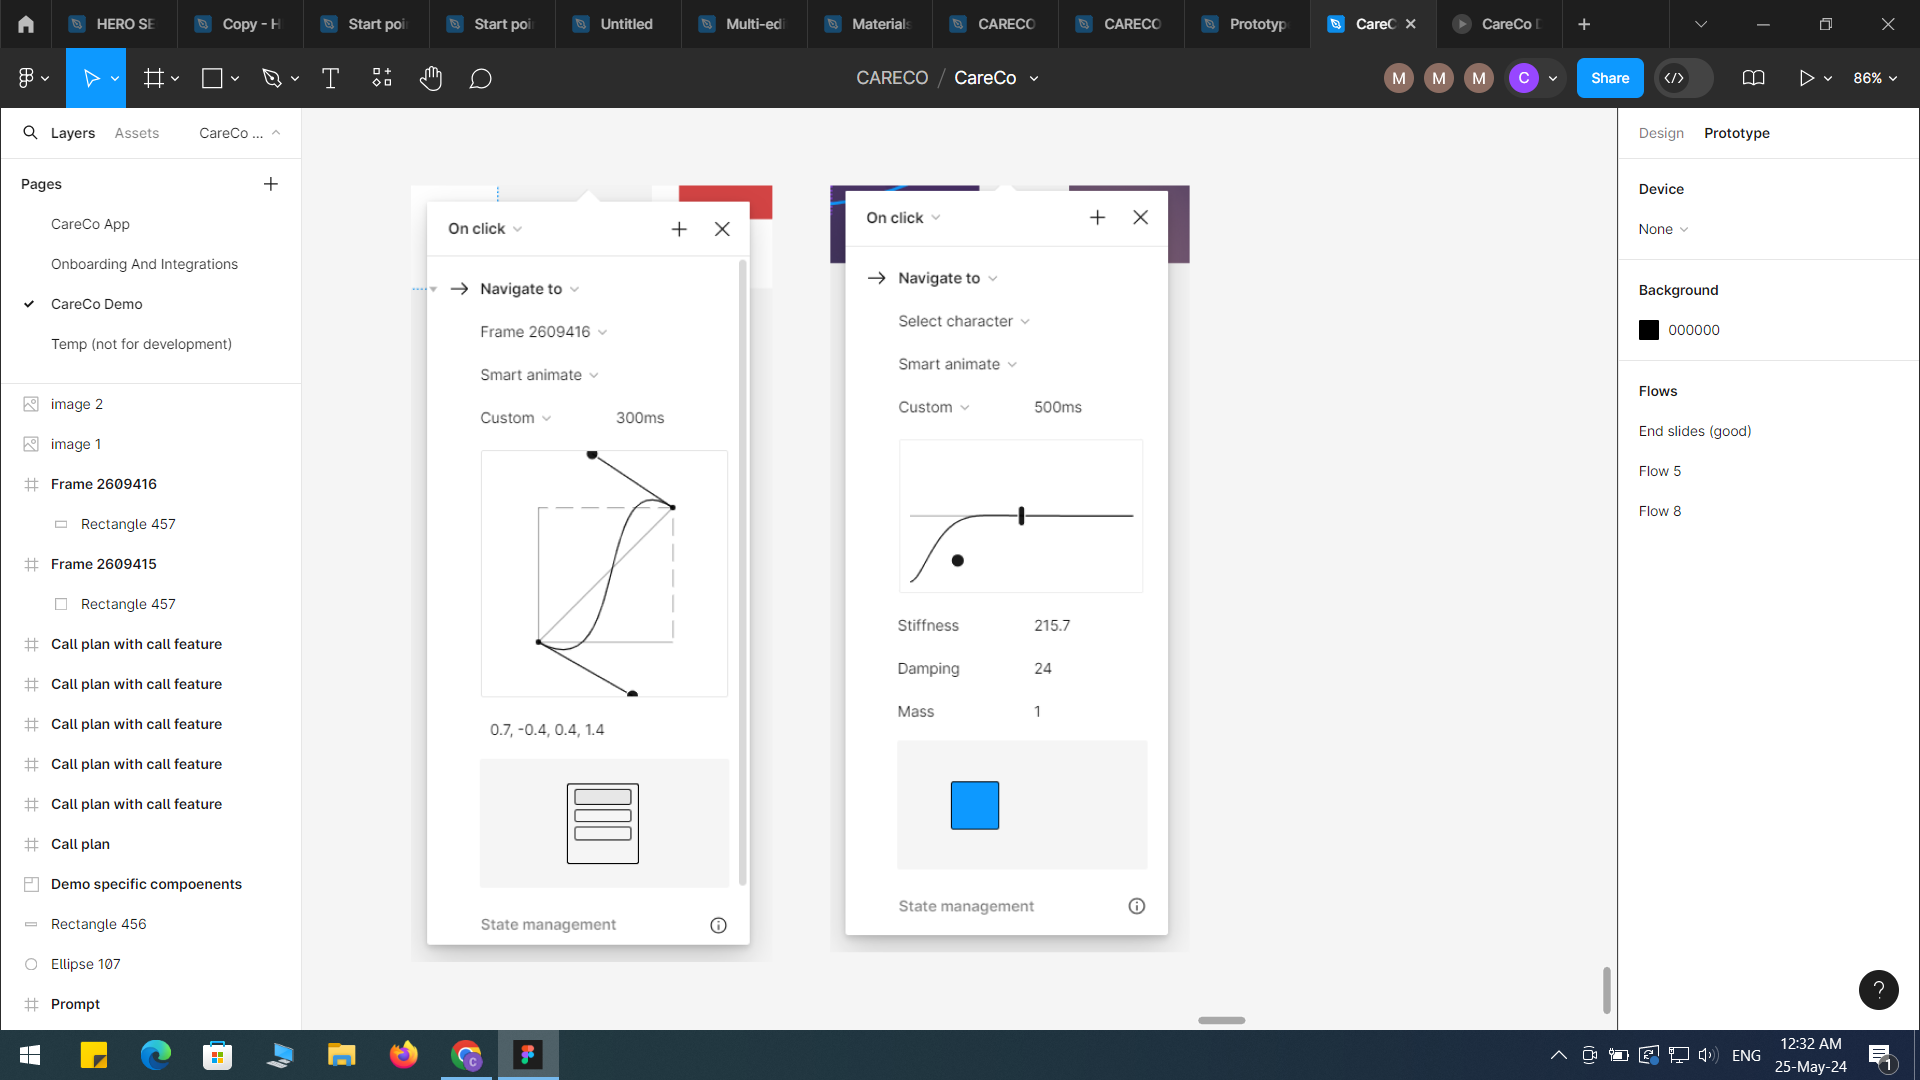Present the prototype with play icon
The image size is (1920, 1080).
point(1806,78)
